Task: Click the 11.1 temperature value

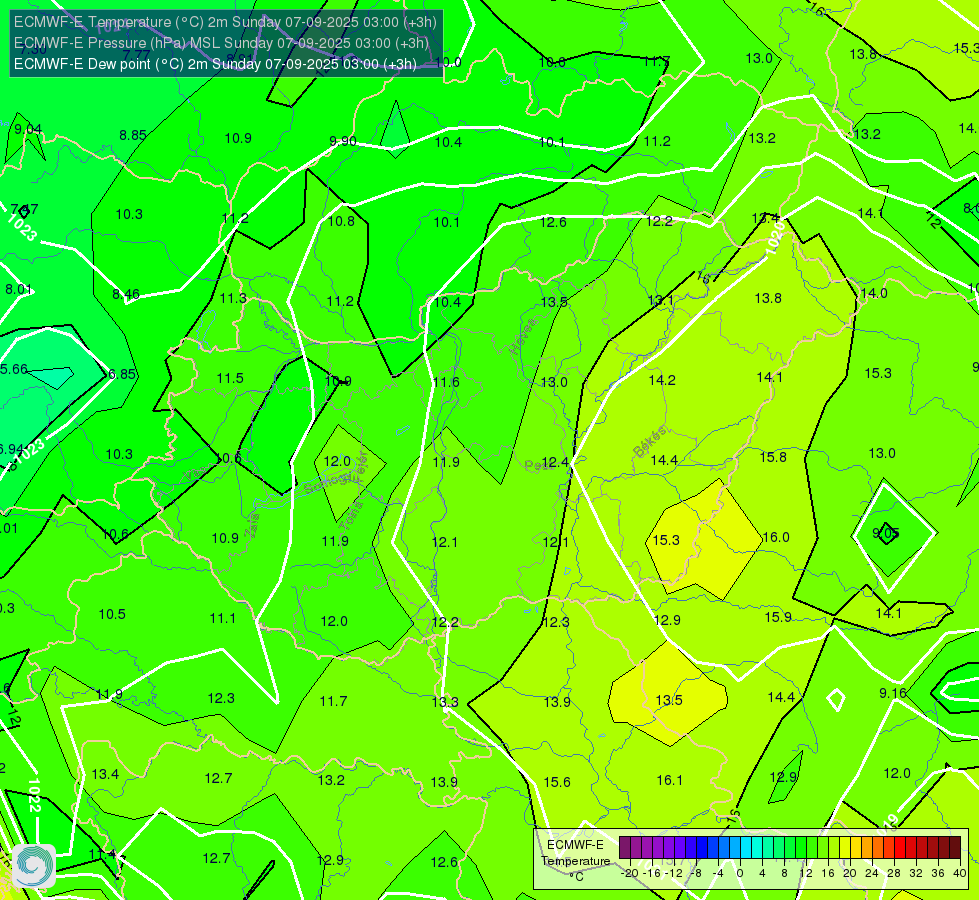Action: (x=223, y=618)
